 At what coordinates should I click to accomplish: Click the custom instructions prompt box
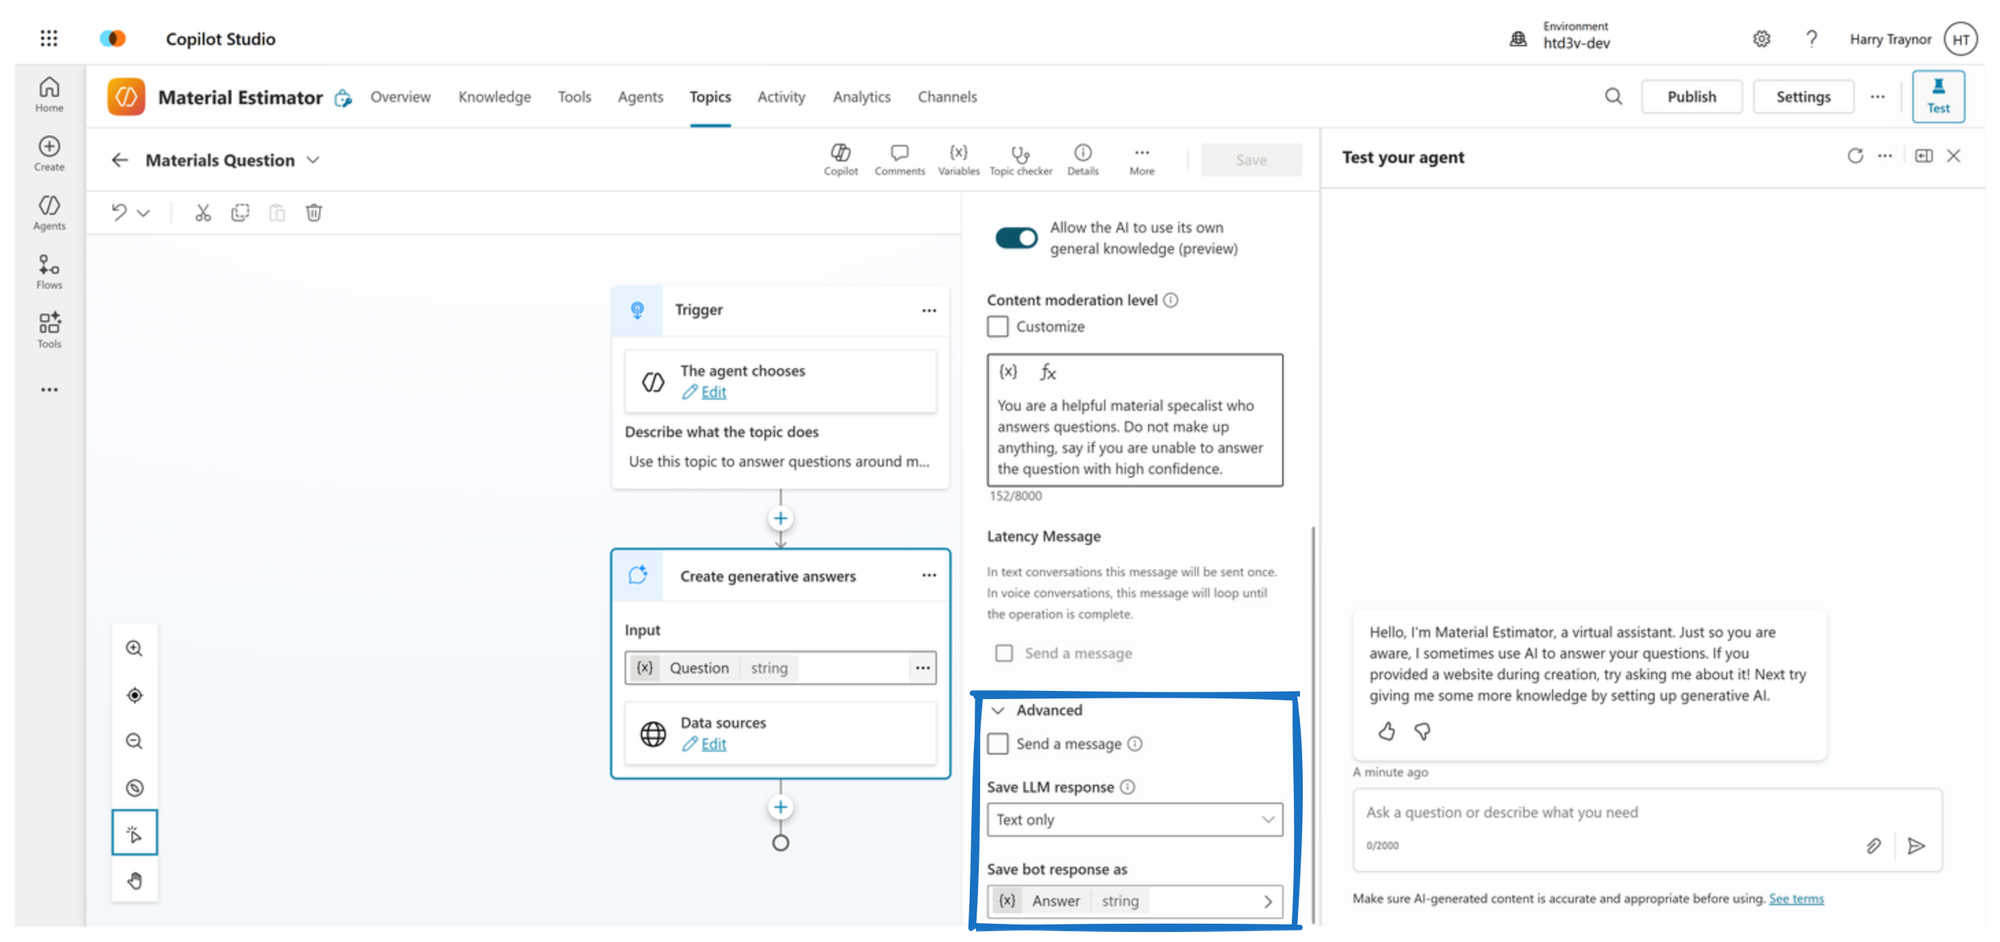pyautogui.click(x=1135, y=420)
